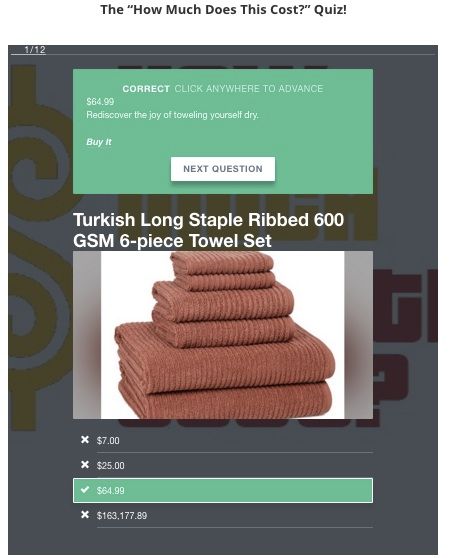Click the dollar sign background logo
The image size is (457, 558).
point(40,247)
